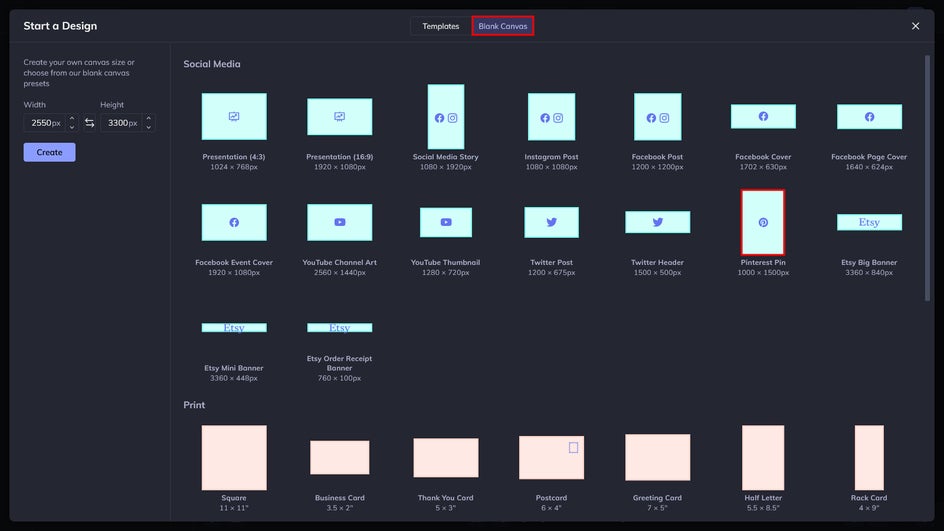
Task: Decrease width with the down arrow
Action: tap(72, 128)
